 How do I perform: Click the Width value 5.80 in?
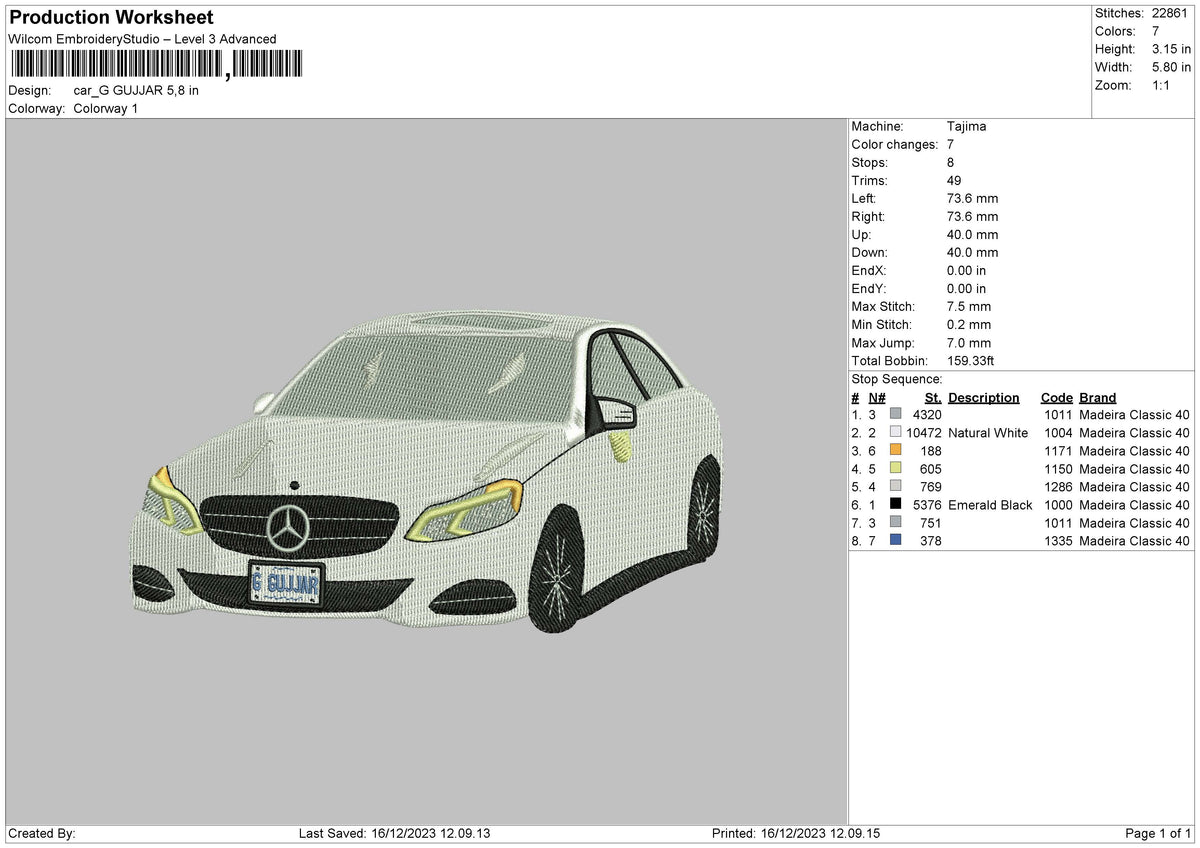pos(1169,67)
